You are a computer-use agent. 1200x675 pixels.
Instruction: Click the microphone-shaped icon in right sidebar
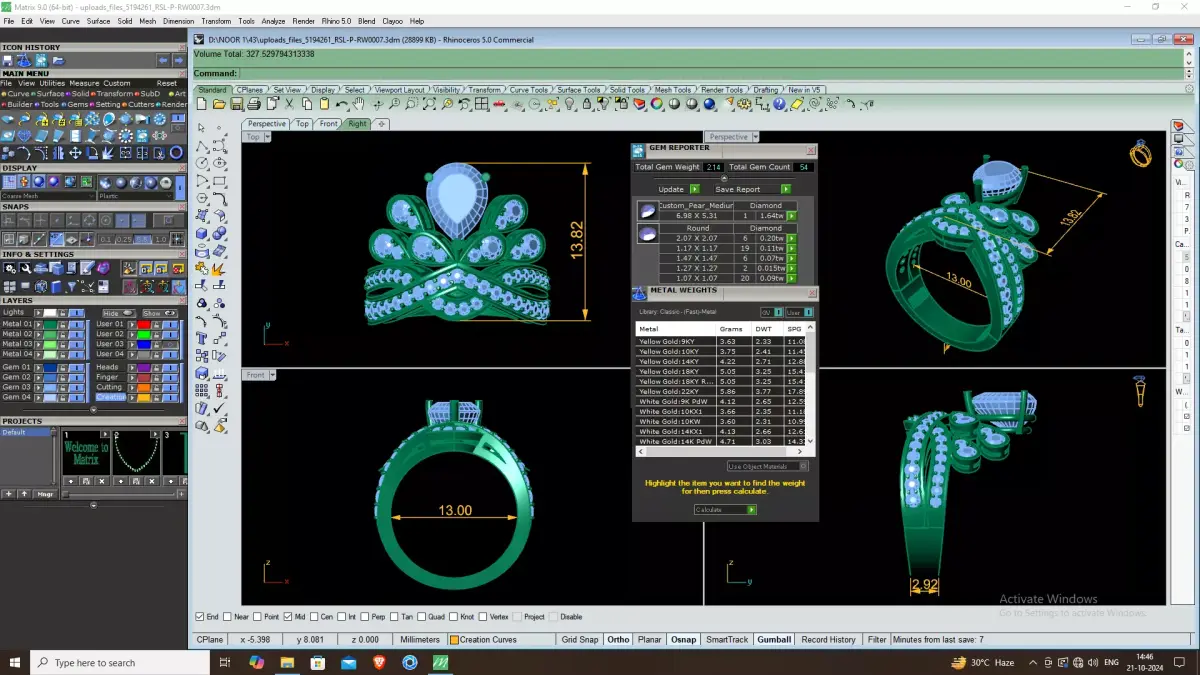tap(1139, 391)
